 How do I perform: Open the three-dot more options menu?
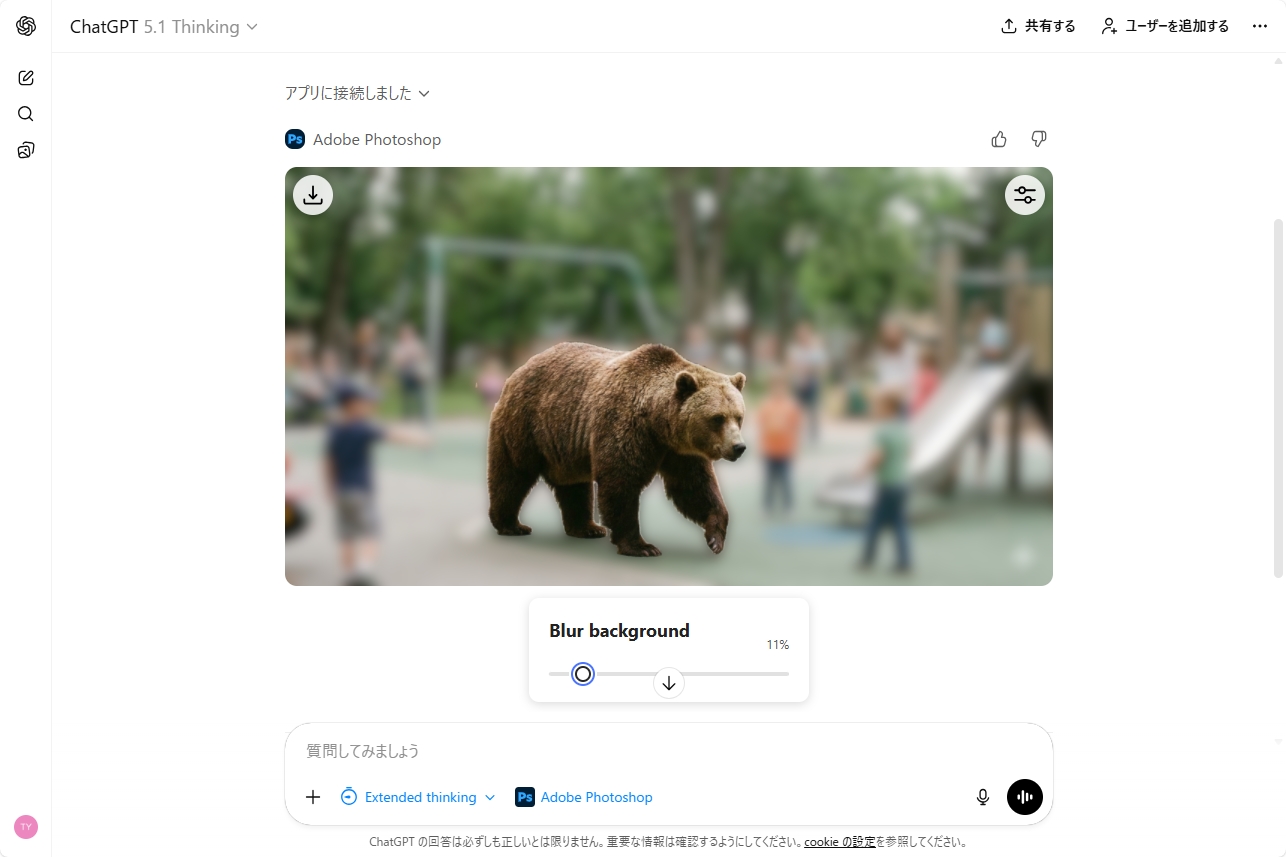[x=1260, y=26]
